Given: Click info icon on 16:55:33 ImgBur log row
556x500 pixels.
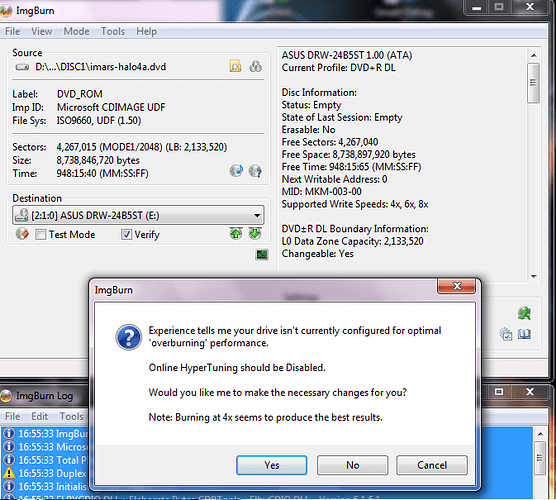Looking at the screenshot, I should (x=9, y=433).
